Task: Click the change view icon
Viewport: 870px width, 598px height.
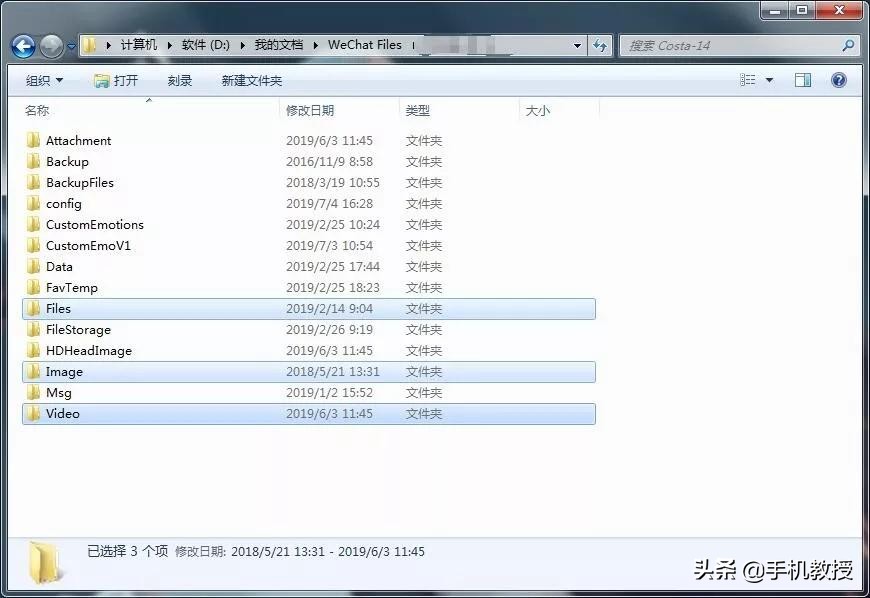Action: pyautogui.click(x=747, y=80)
